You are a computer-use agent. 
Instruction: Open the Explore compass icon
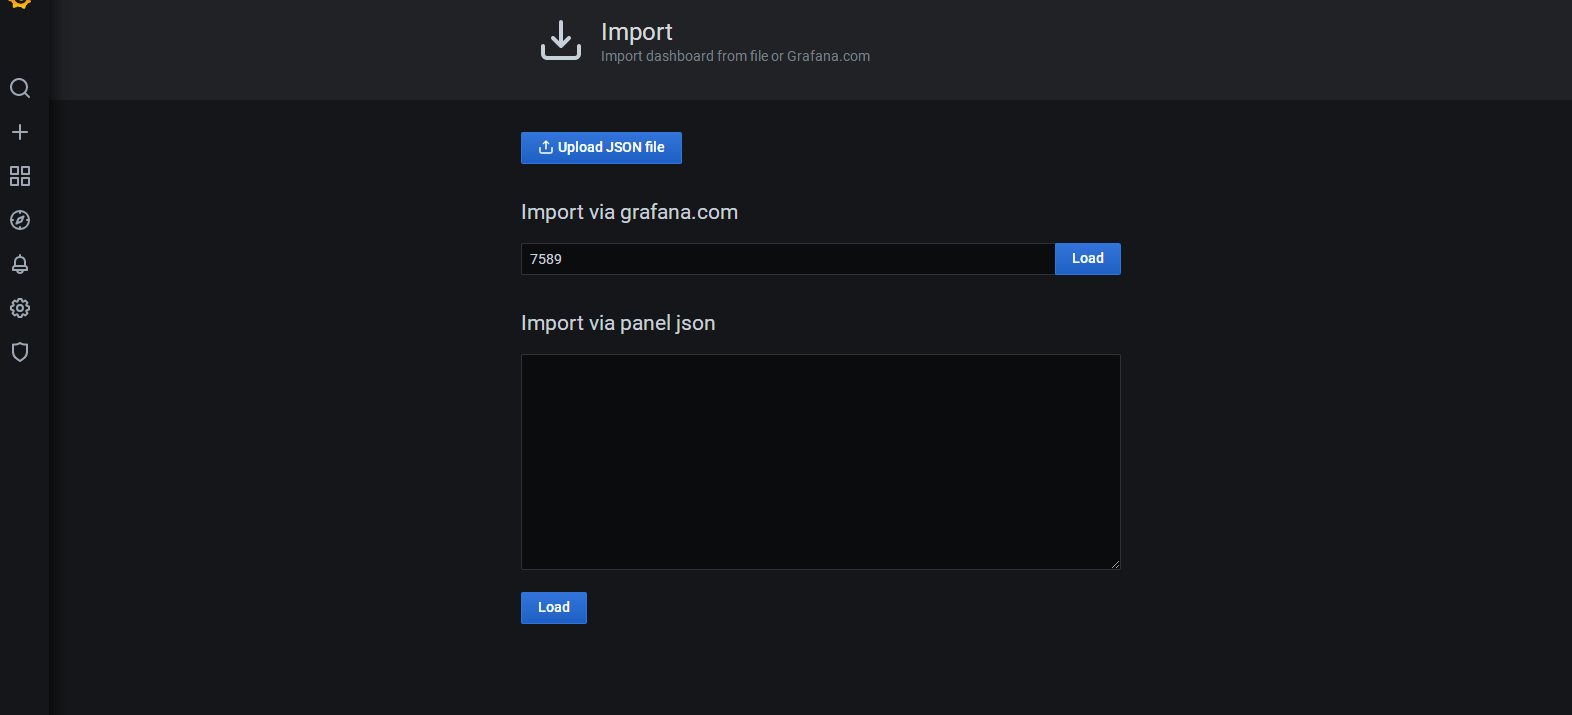[20, 220]
